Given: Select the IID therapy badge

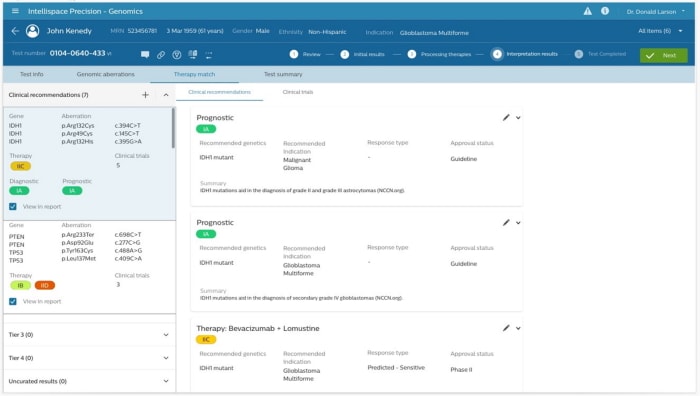Looking at the screenshot, I should (x=45, y=285).
